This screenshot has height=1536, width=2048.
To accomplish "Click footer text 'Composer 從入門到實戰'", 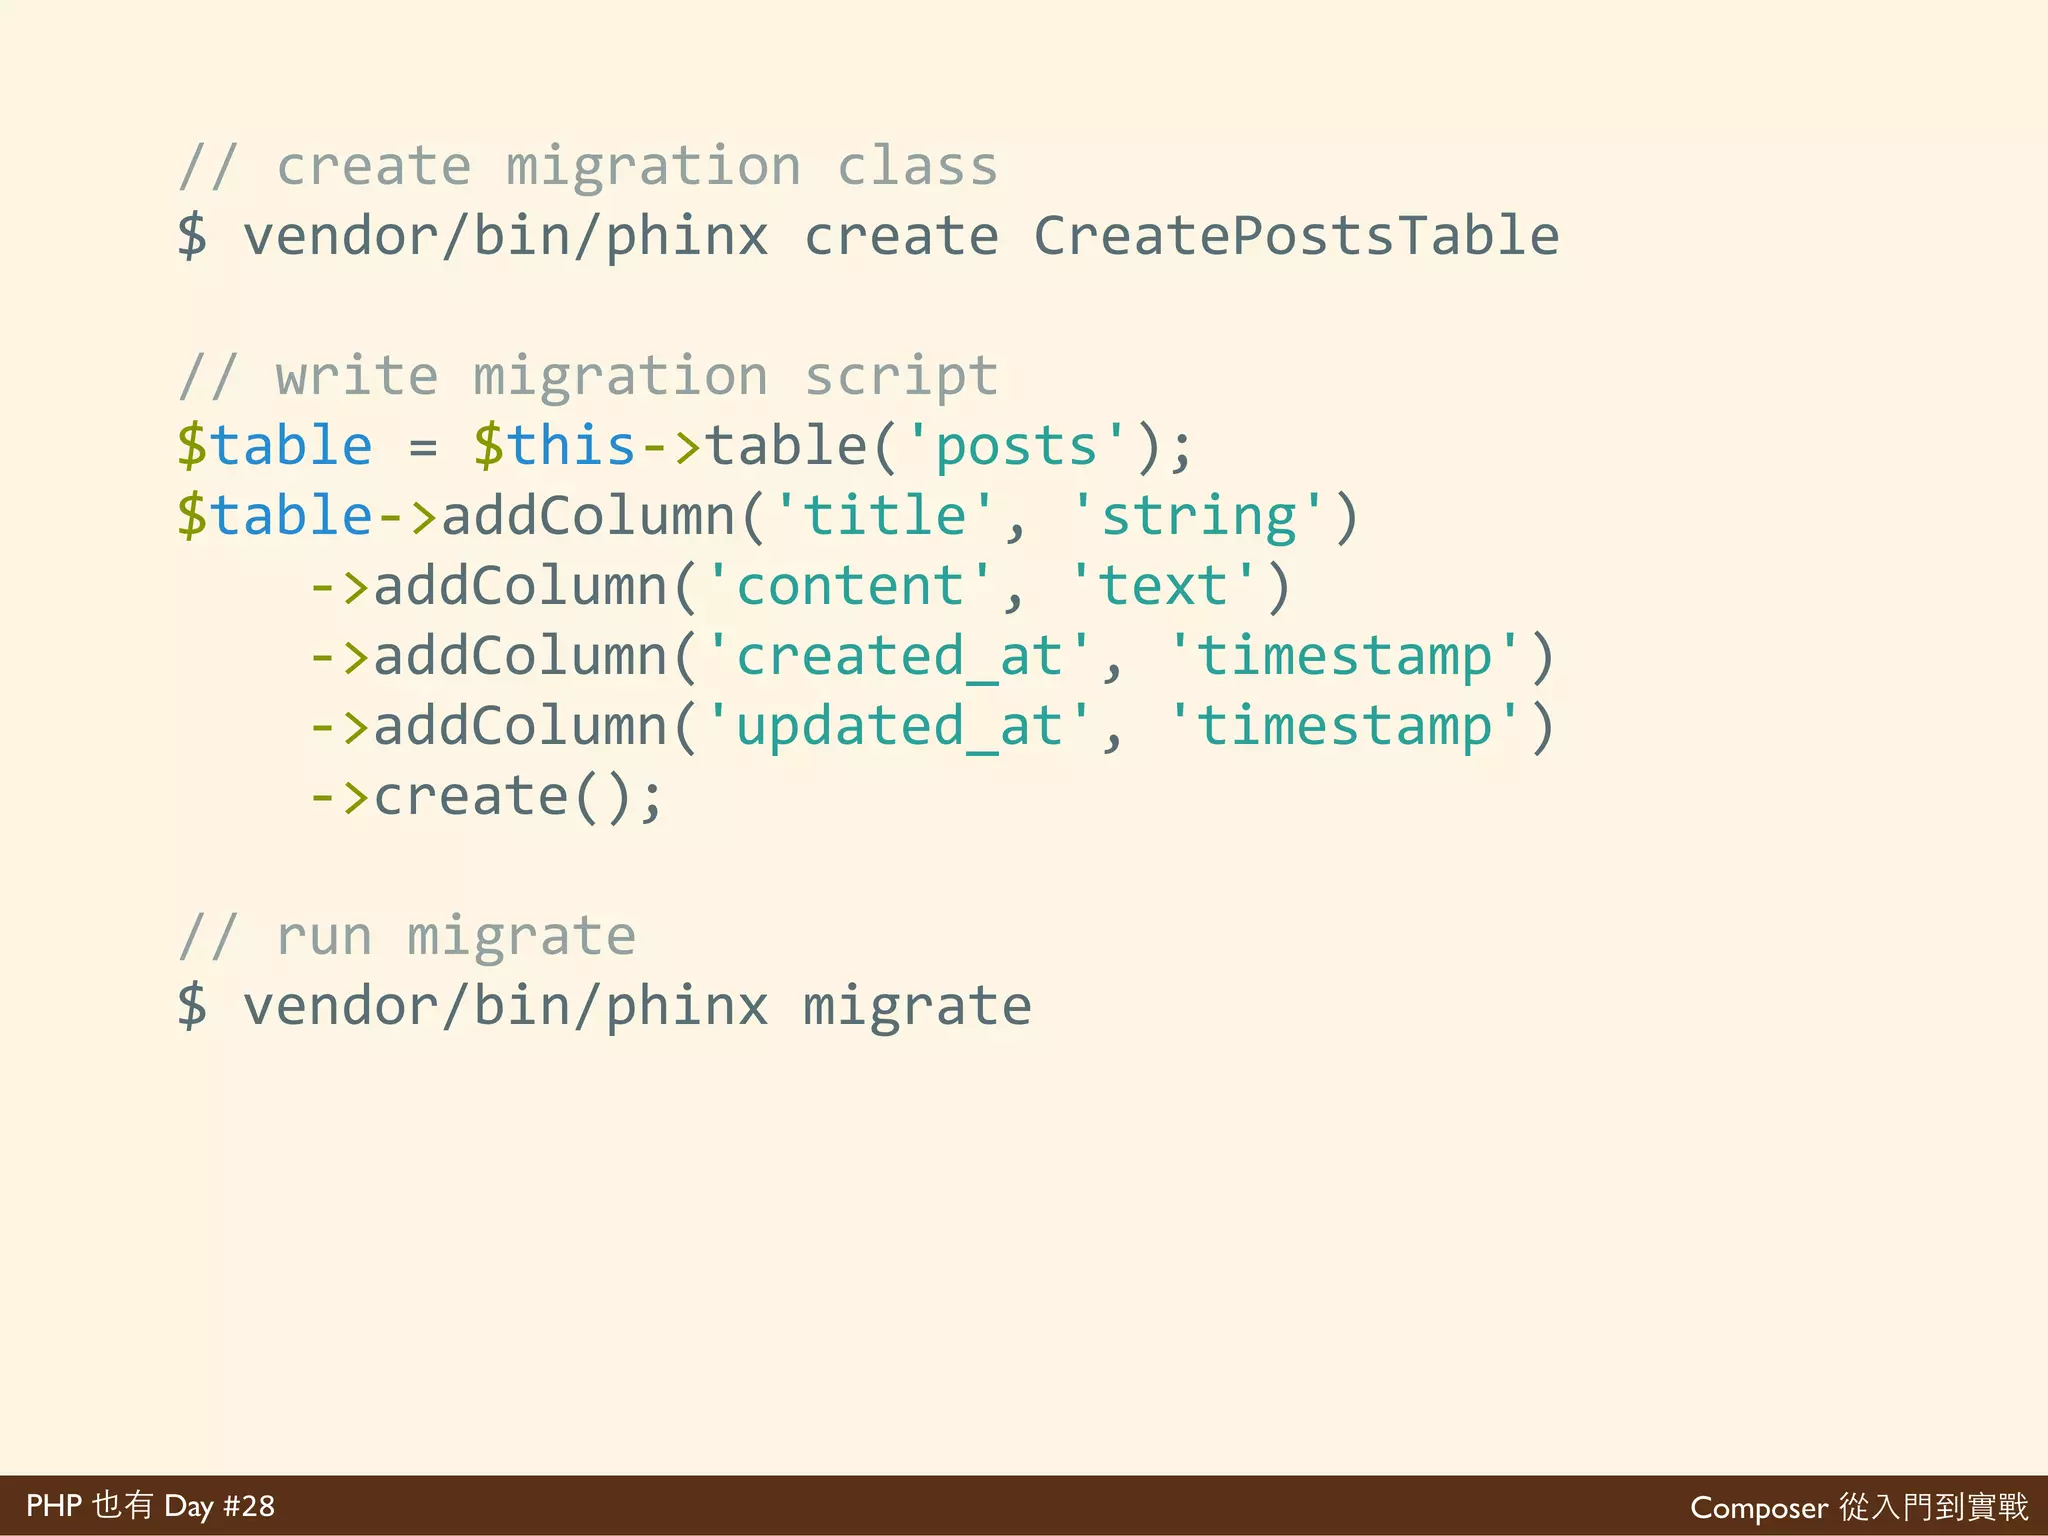I will pyautogui.click(x=1859, y=1506).
